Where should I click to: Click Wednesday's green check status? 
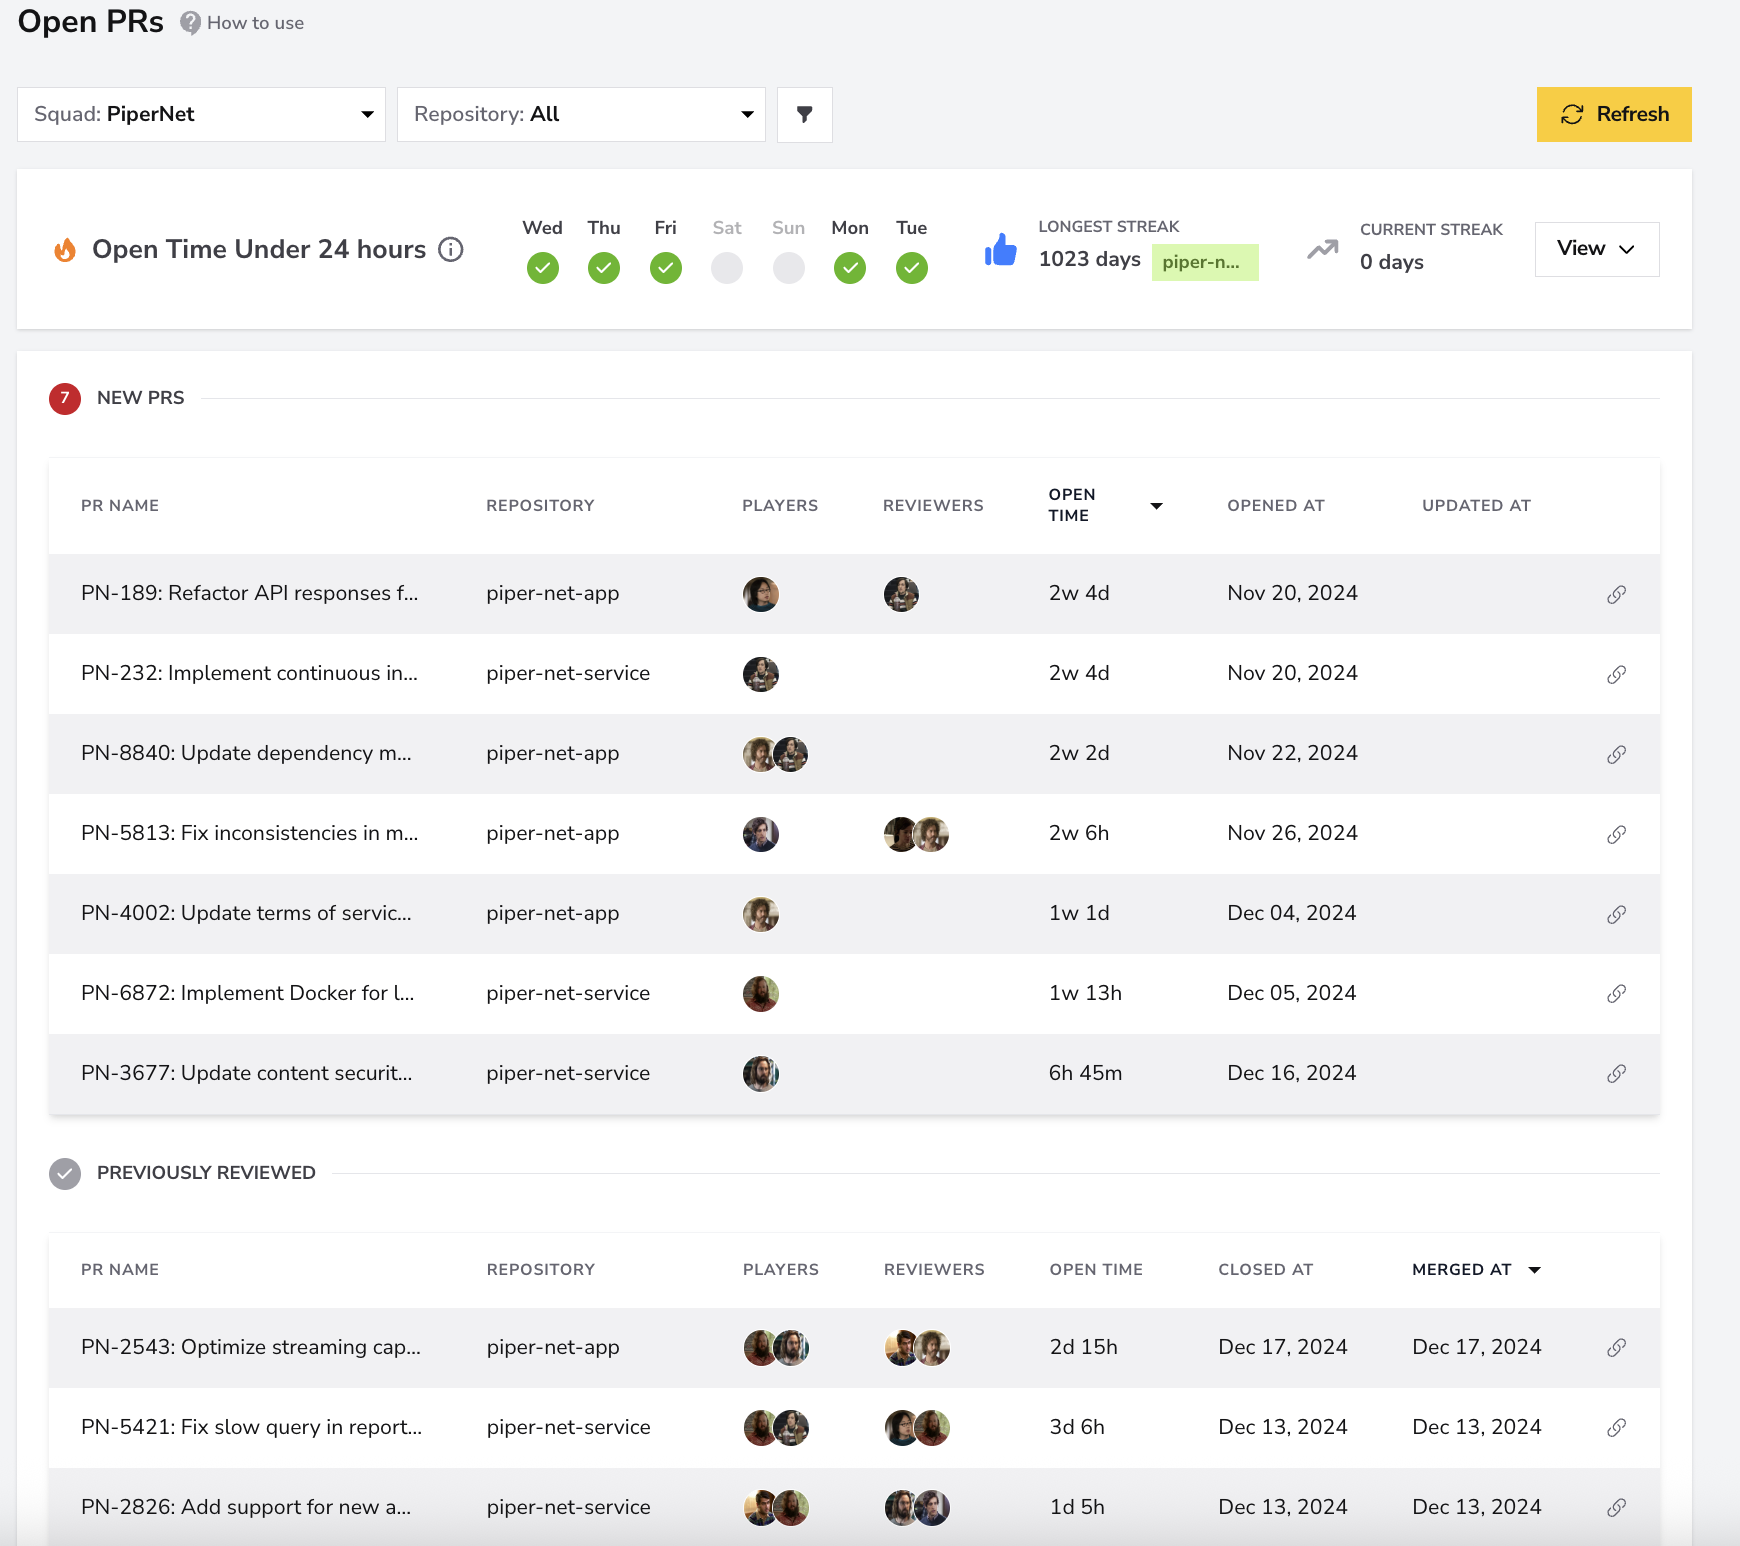click(543, 268)
